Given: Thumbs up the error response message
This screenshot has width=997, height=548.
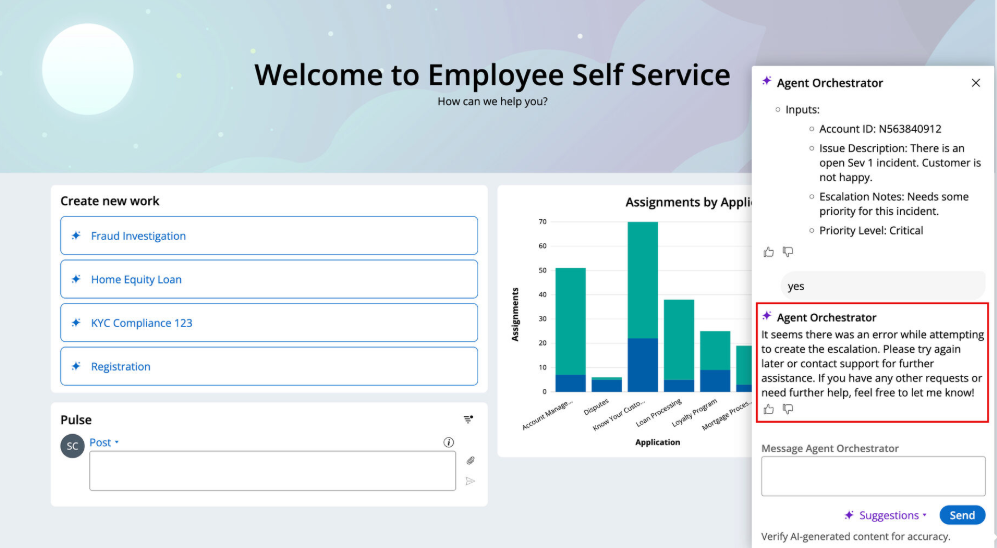Looking at the screenshot, I should (x=769, y=409).
